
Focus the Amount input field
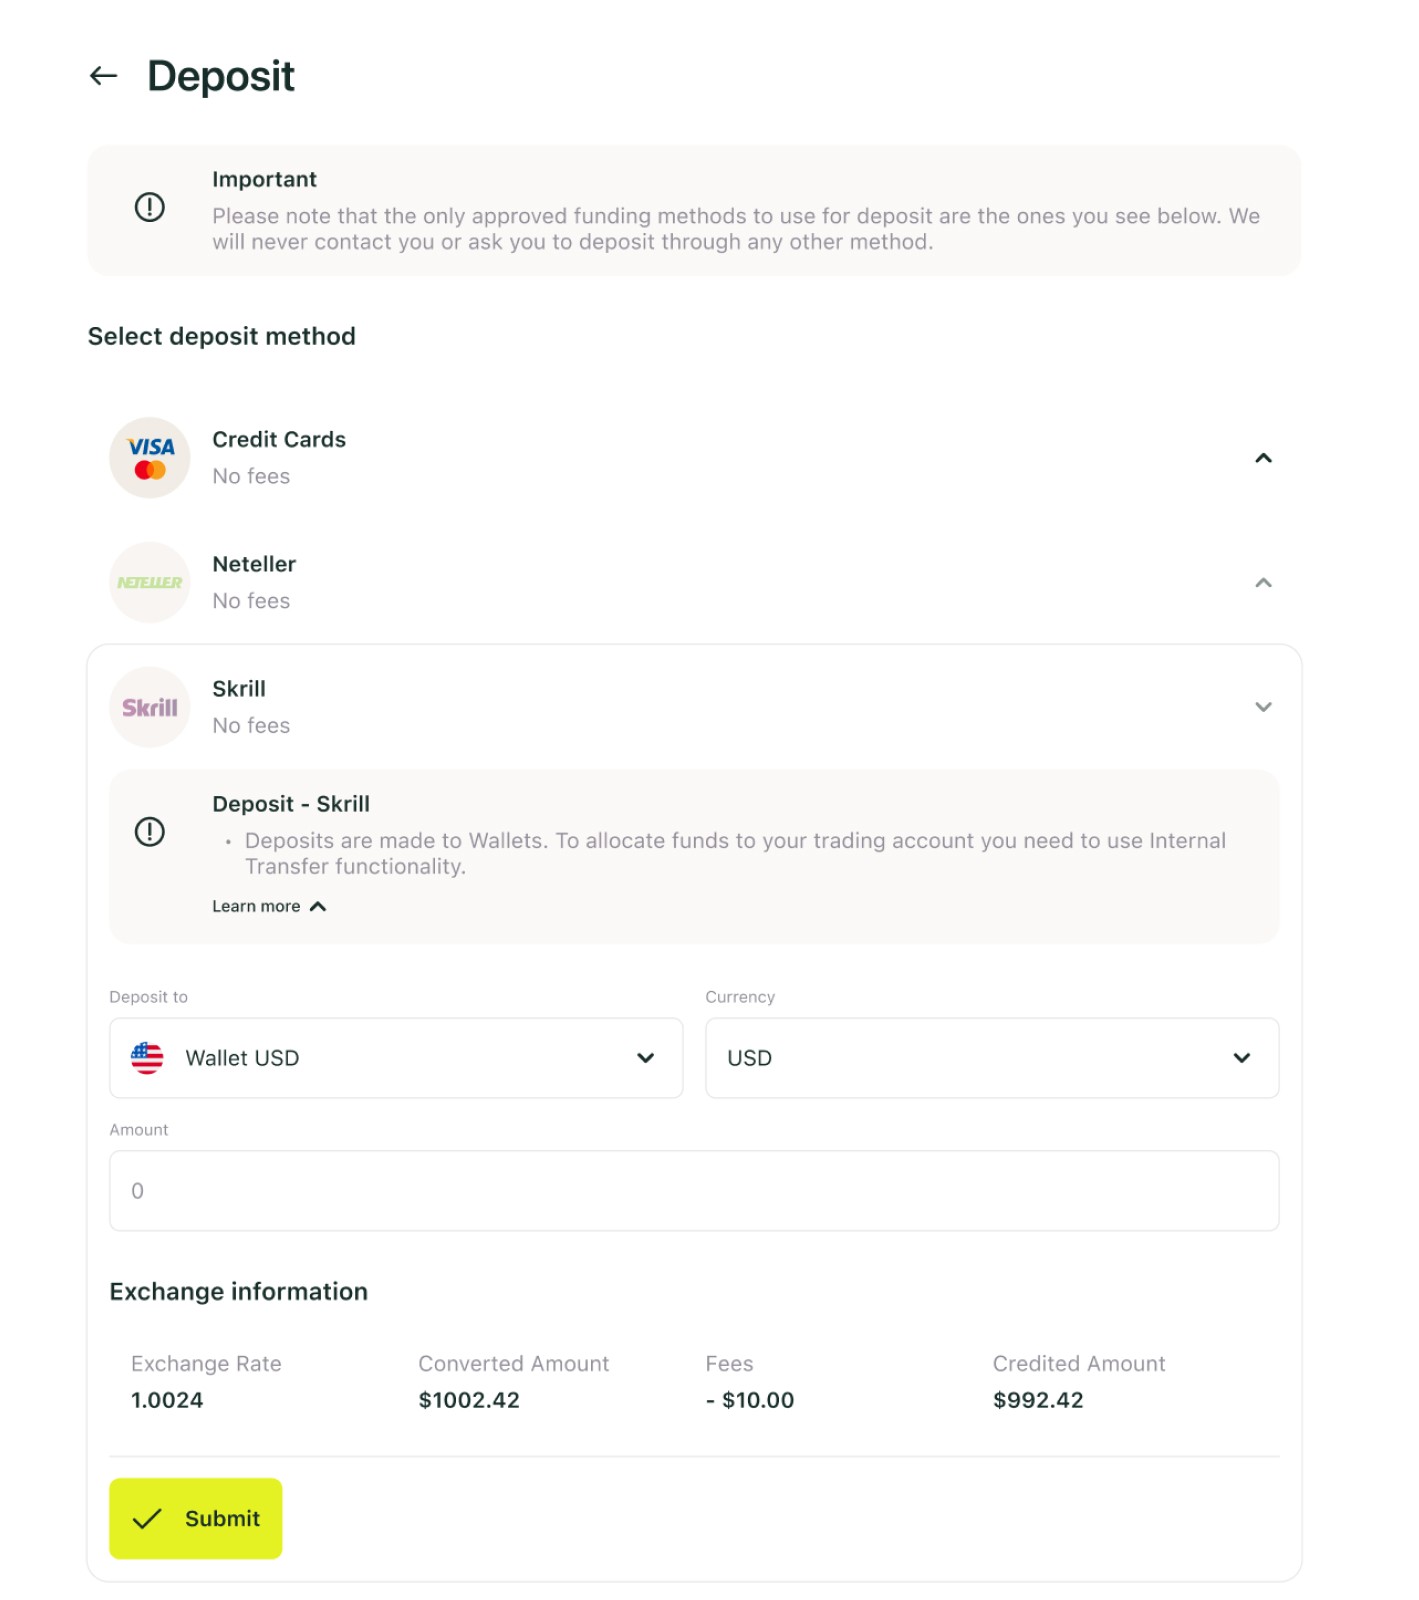[x=694, y=1191]
